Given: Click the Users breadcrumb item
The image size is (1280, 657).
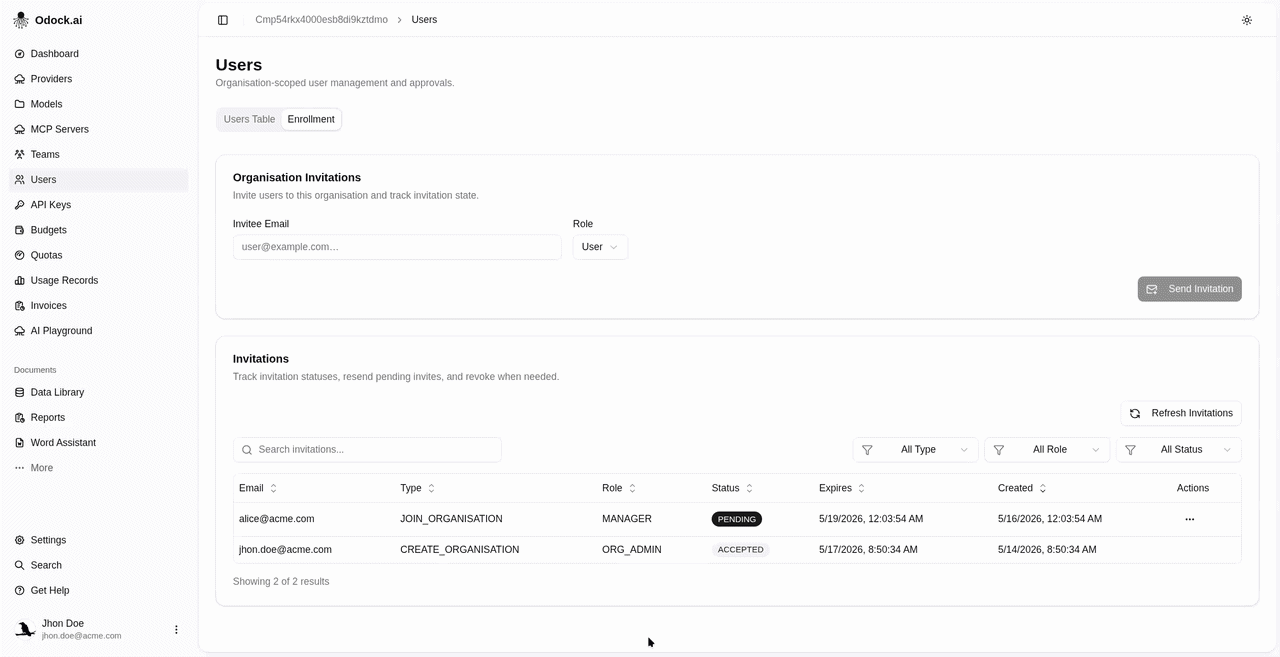Looking at the screenshot, I should point(424,20).
